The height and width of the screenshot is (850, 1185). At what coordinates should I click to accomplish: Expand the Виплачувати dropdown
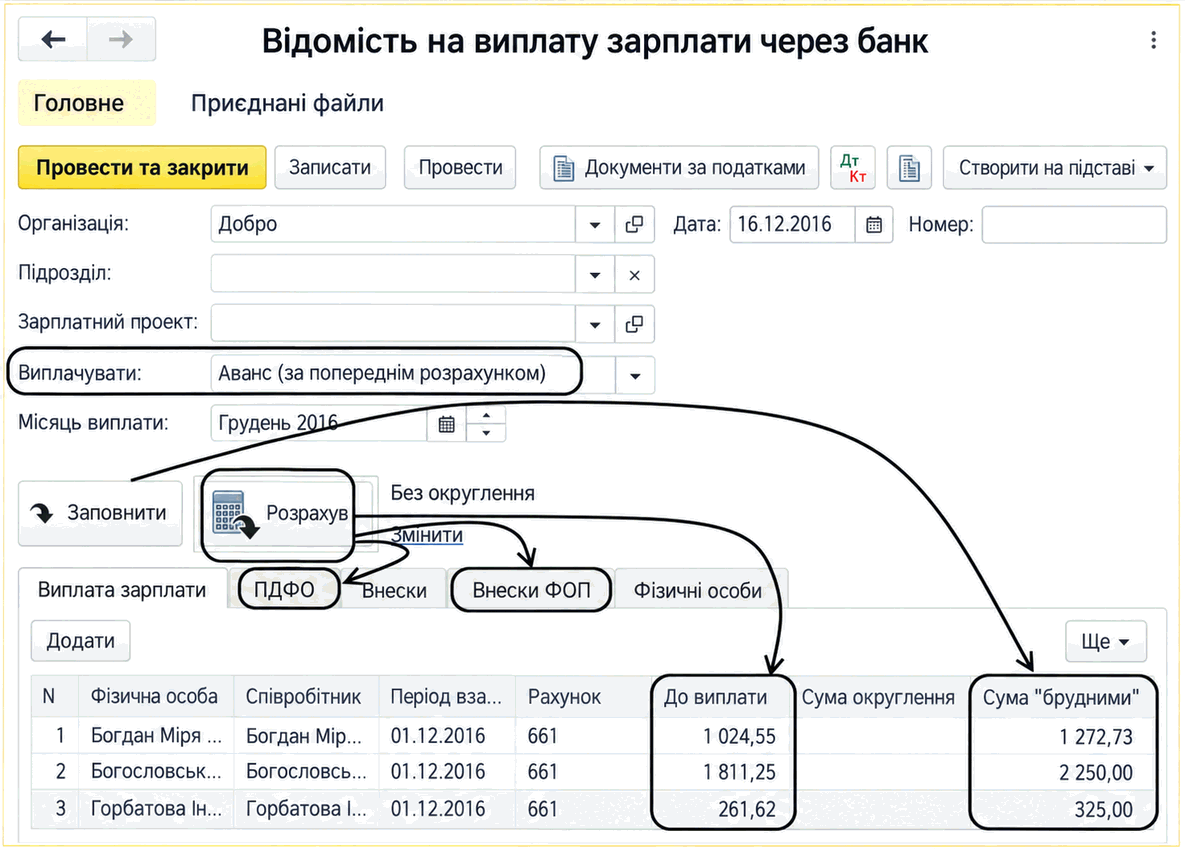click(635, 375)
